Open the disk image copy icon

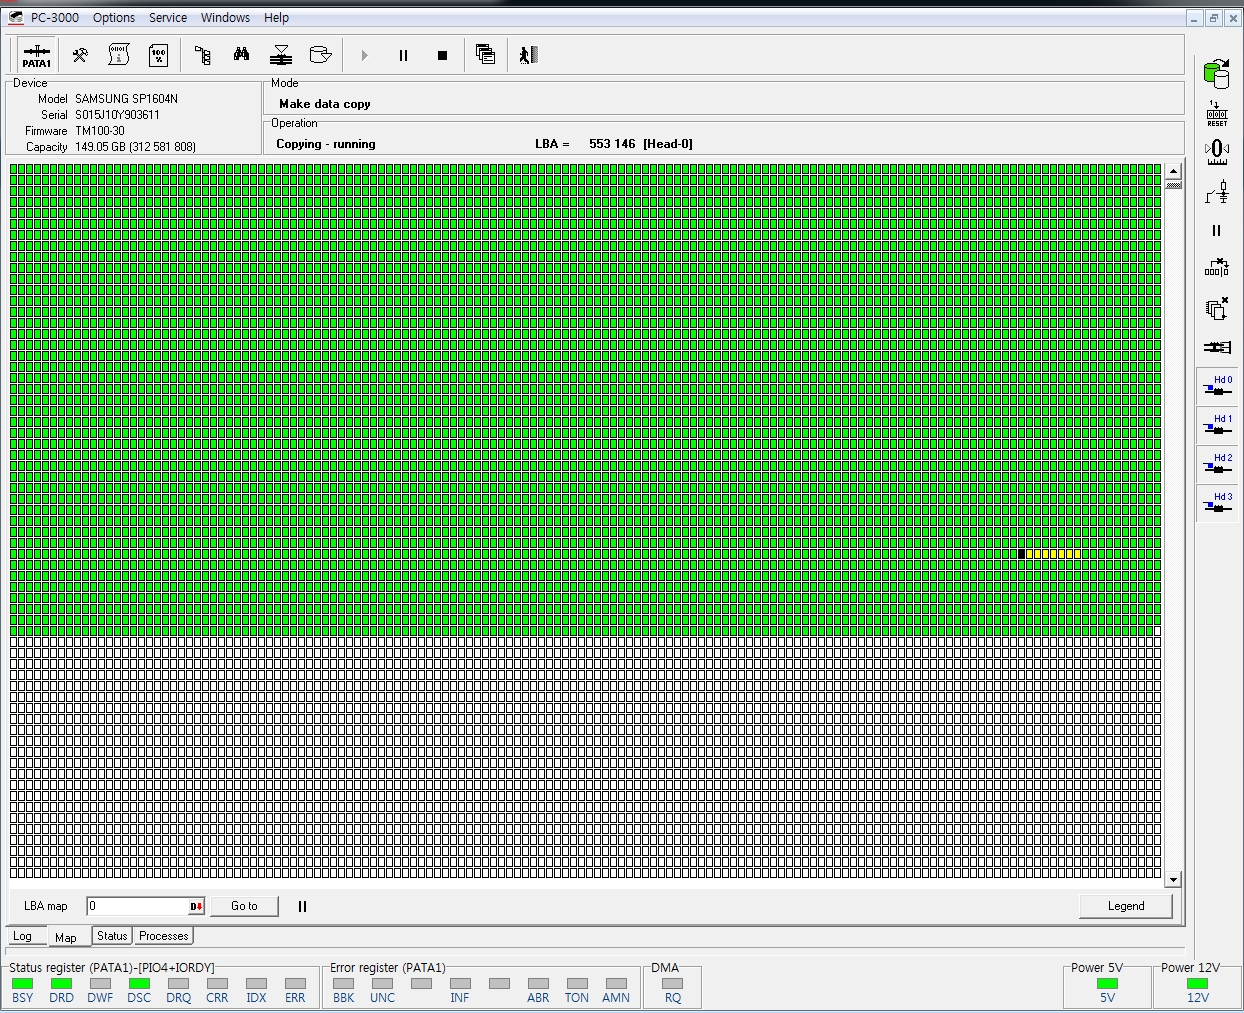[x=320, y=55]
